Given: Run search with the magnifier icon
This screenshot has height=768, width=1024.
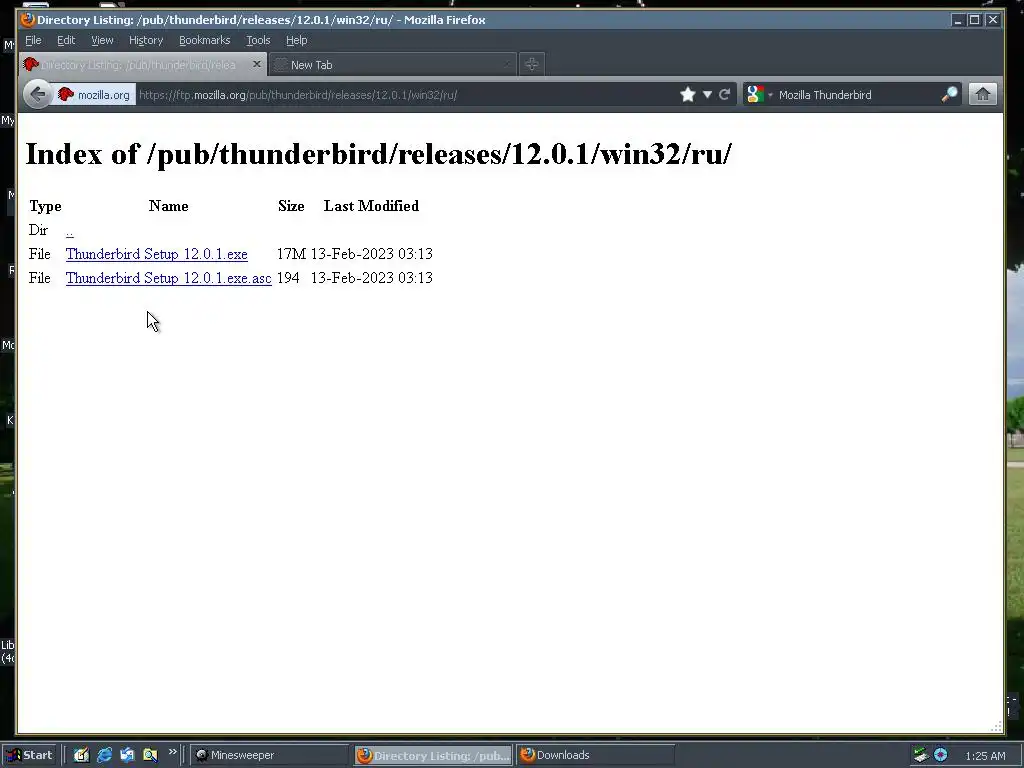Looking at the screenshot, I should pyautogui.click(x=950, y=95).
